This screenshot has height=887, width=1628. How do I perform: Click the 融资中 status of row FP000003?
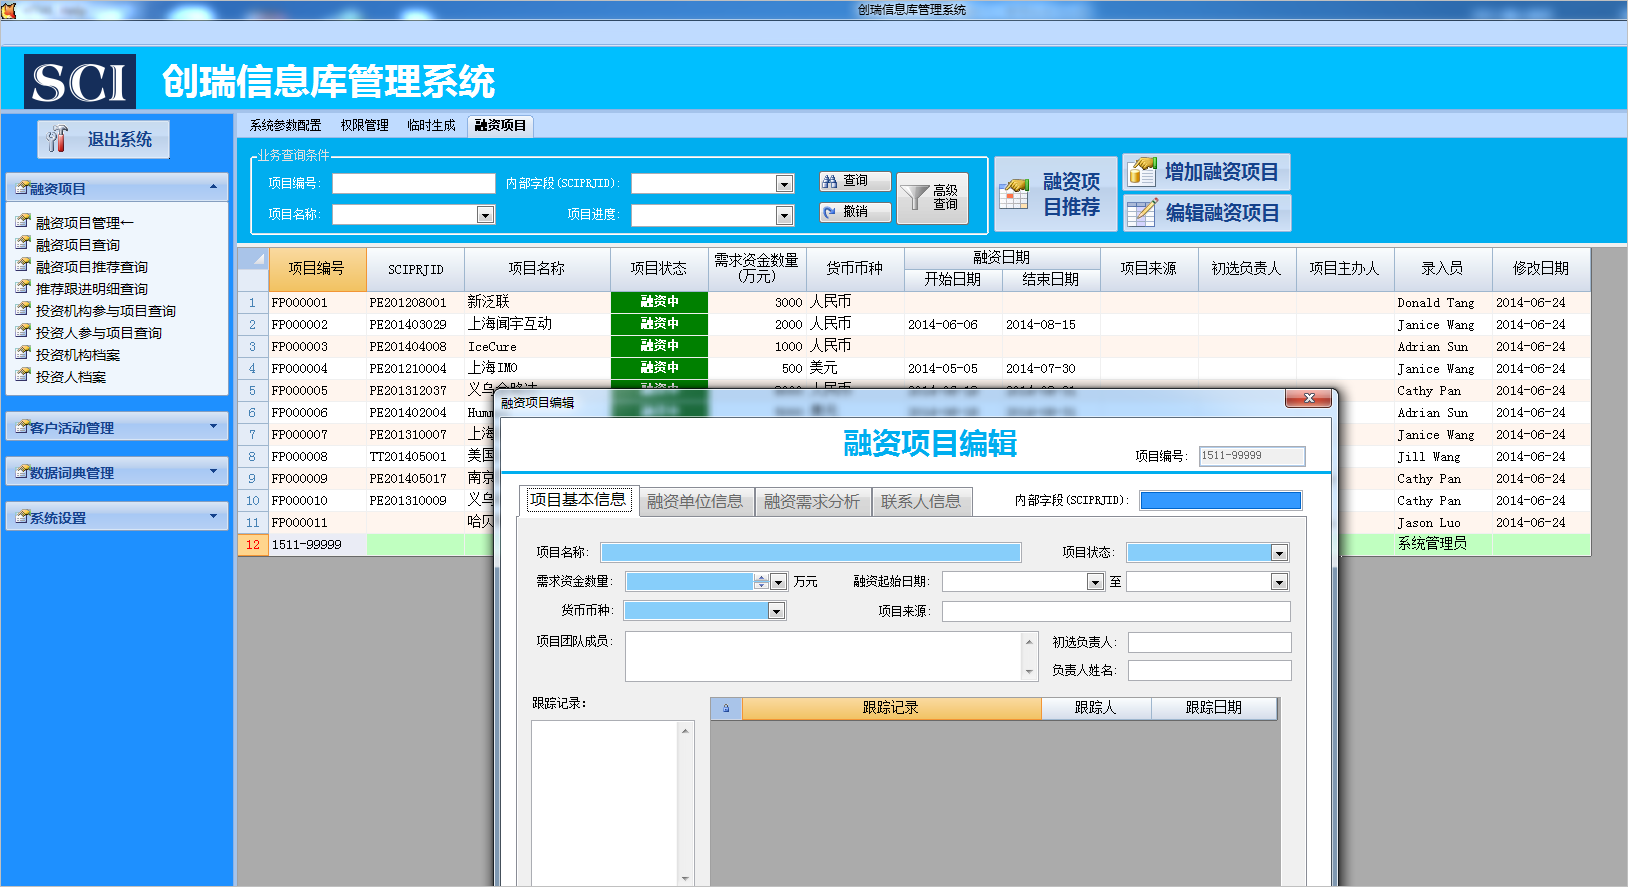(x=659, y=346)
